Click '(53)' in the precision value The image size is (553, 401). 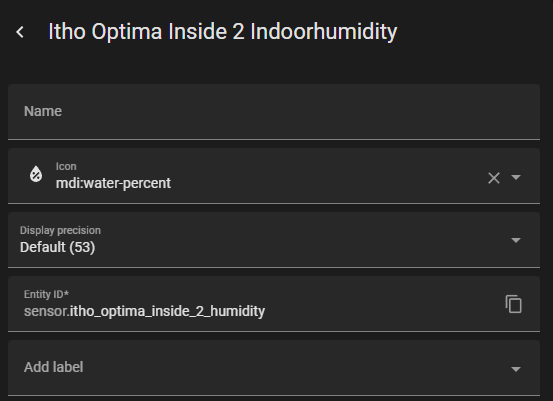[82, 247]
